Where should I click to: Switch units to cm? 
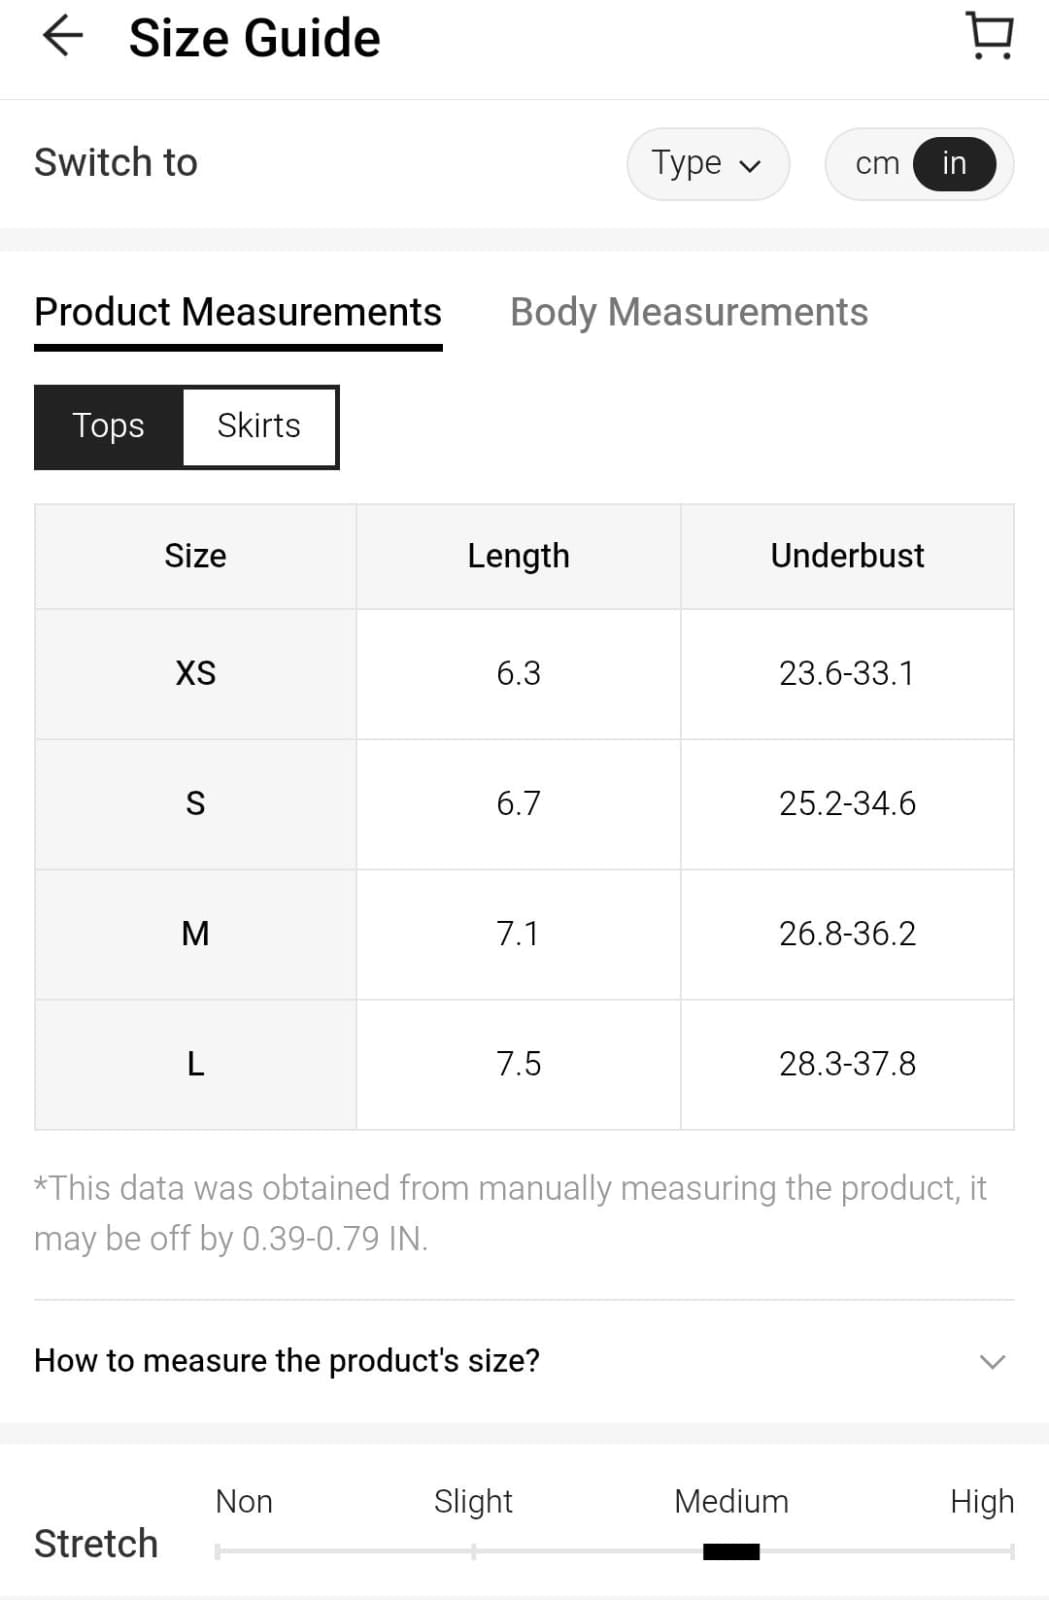pyautogui.click(x=877, y=163)
